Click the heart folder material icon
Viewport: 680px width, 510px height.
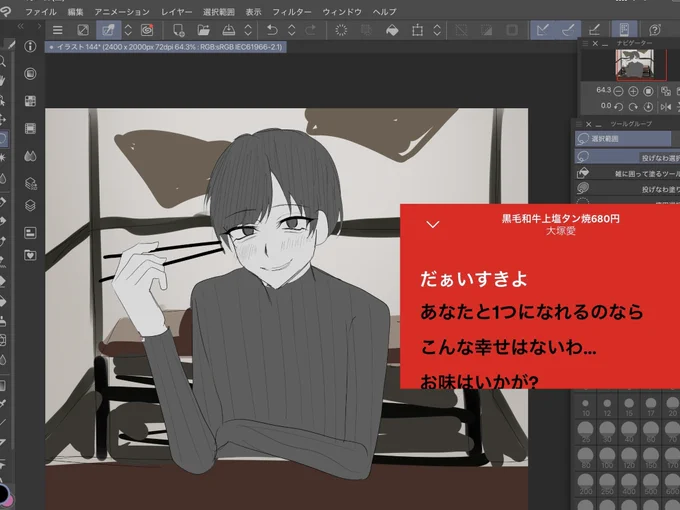point(30,255)
